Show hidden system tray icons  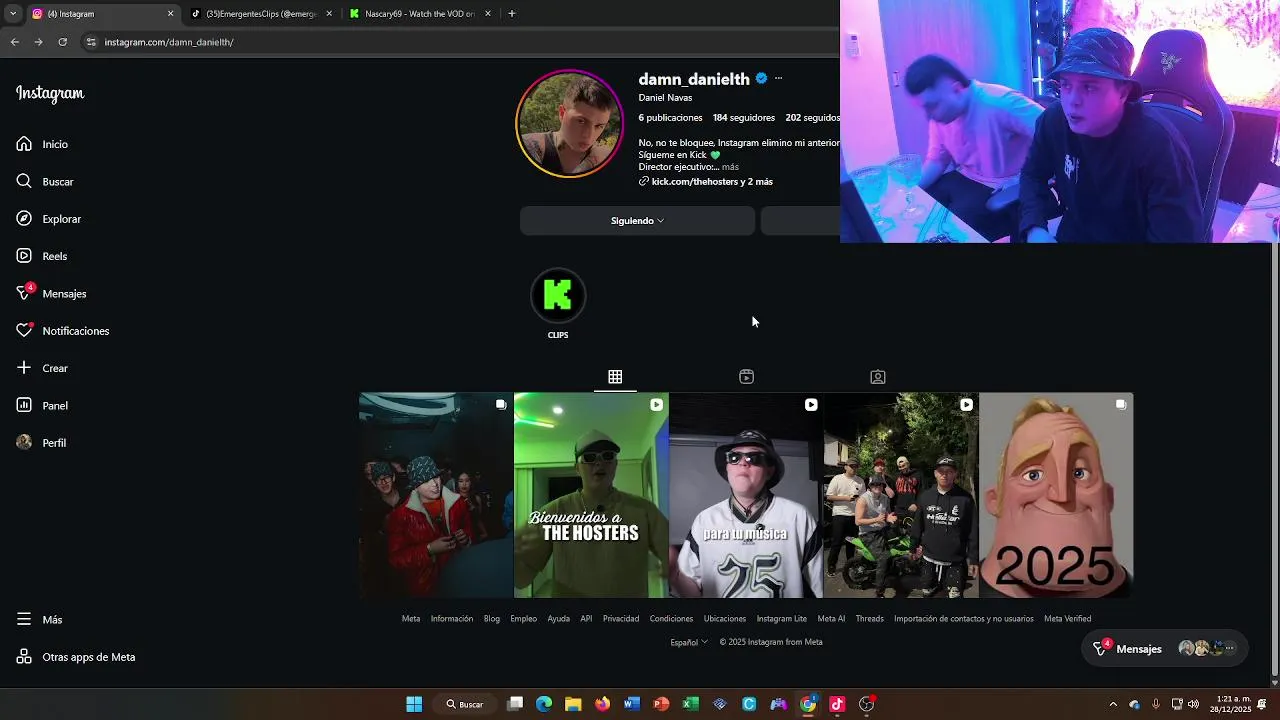pyautogui.click(x=1113, y=704)
